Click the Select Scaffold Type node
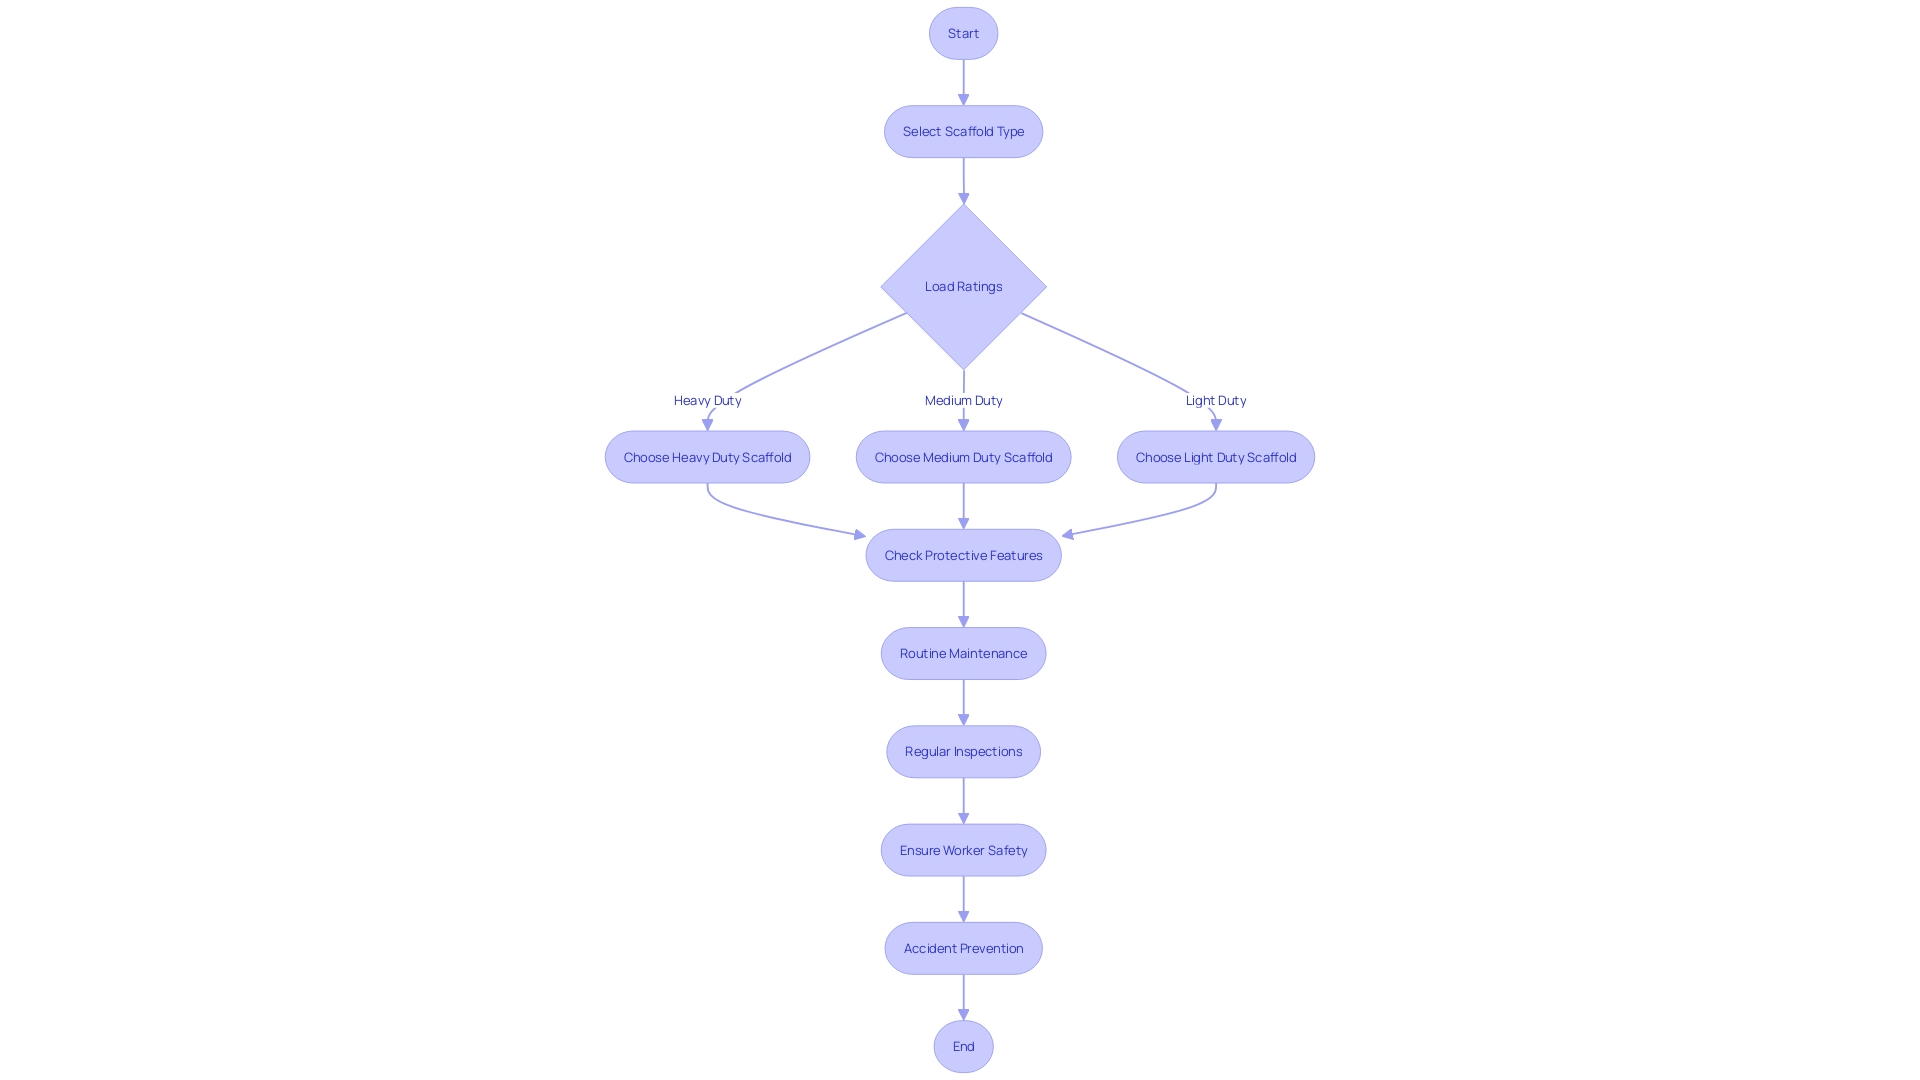Screen dimensions: 1920x1080 [x=963, y=131]
